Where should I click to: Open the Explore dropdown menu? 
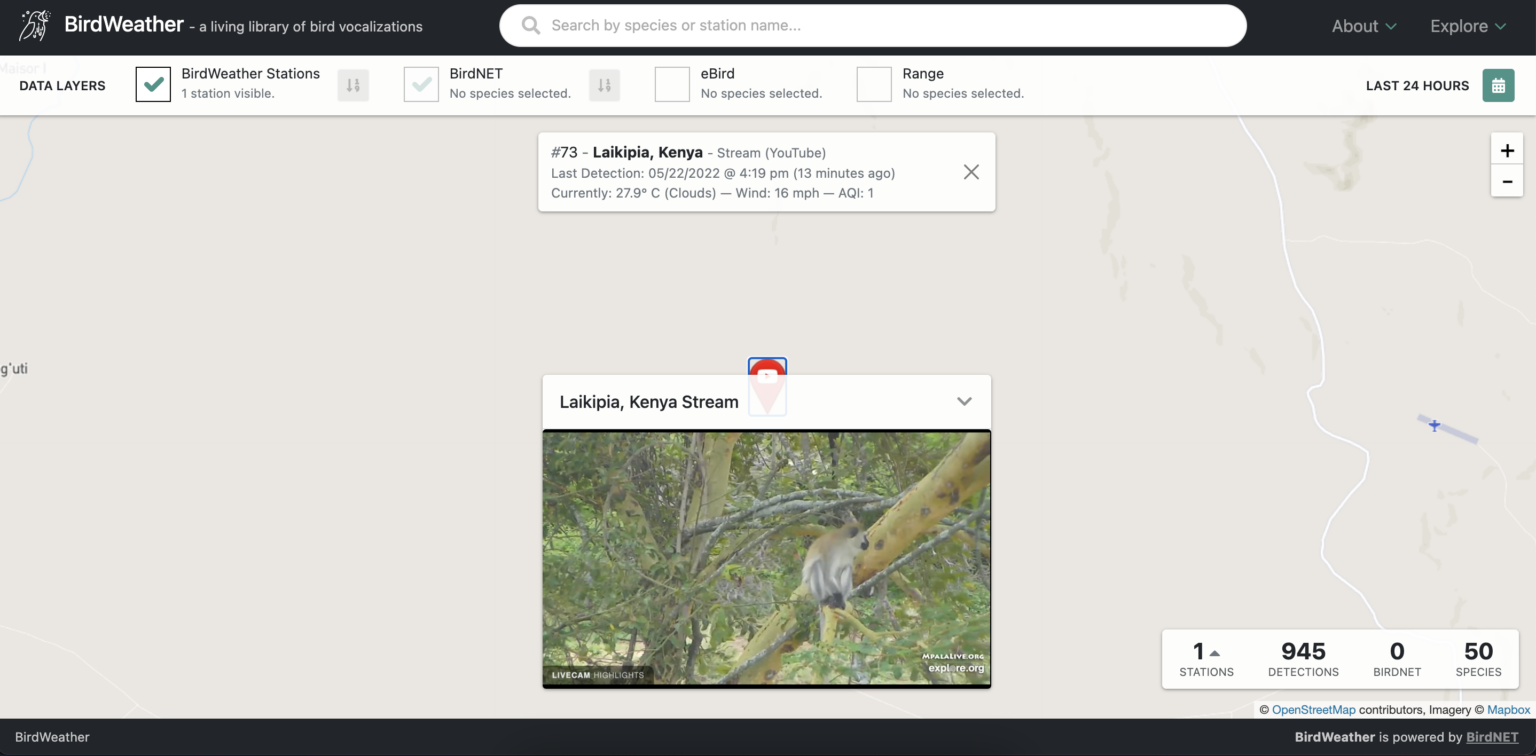point(1467,27)
